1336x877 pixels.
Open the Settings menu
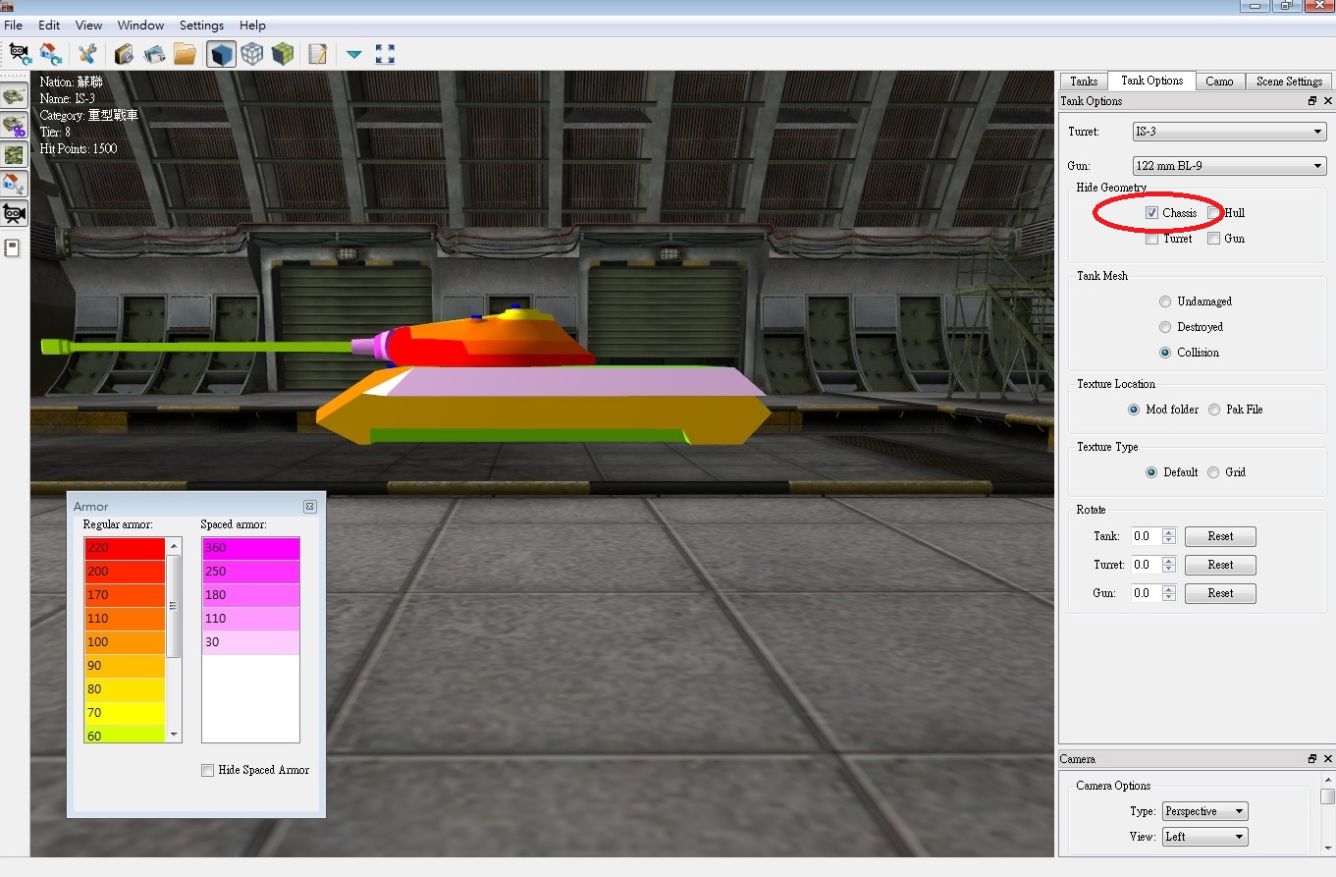tap(201, 25)
